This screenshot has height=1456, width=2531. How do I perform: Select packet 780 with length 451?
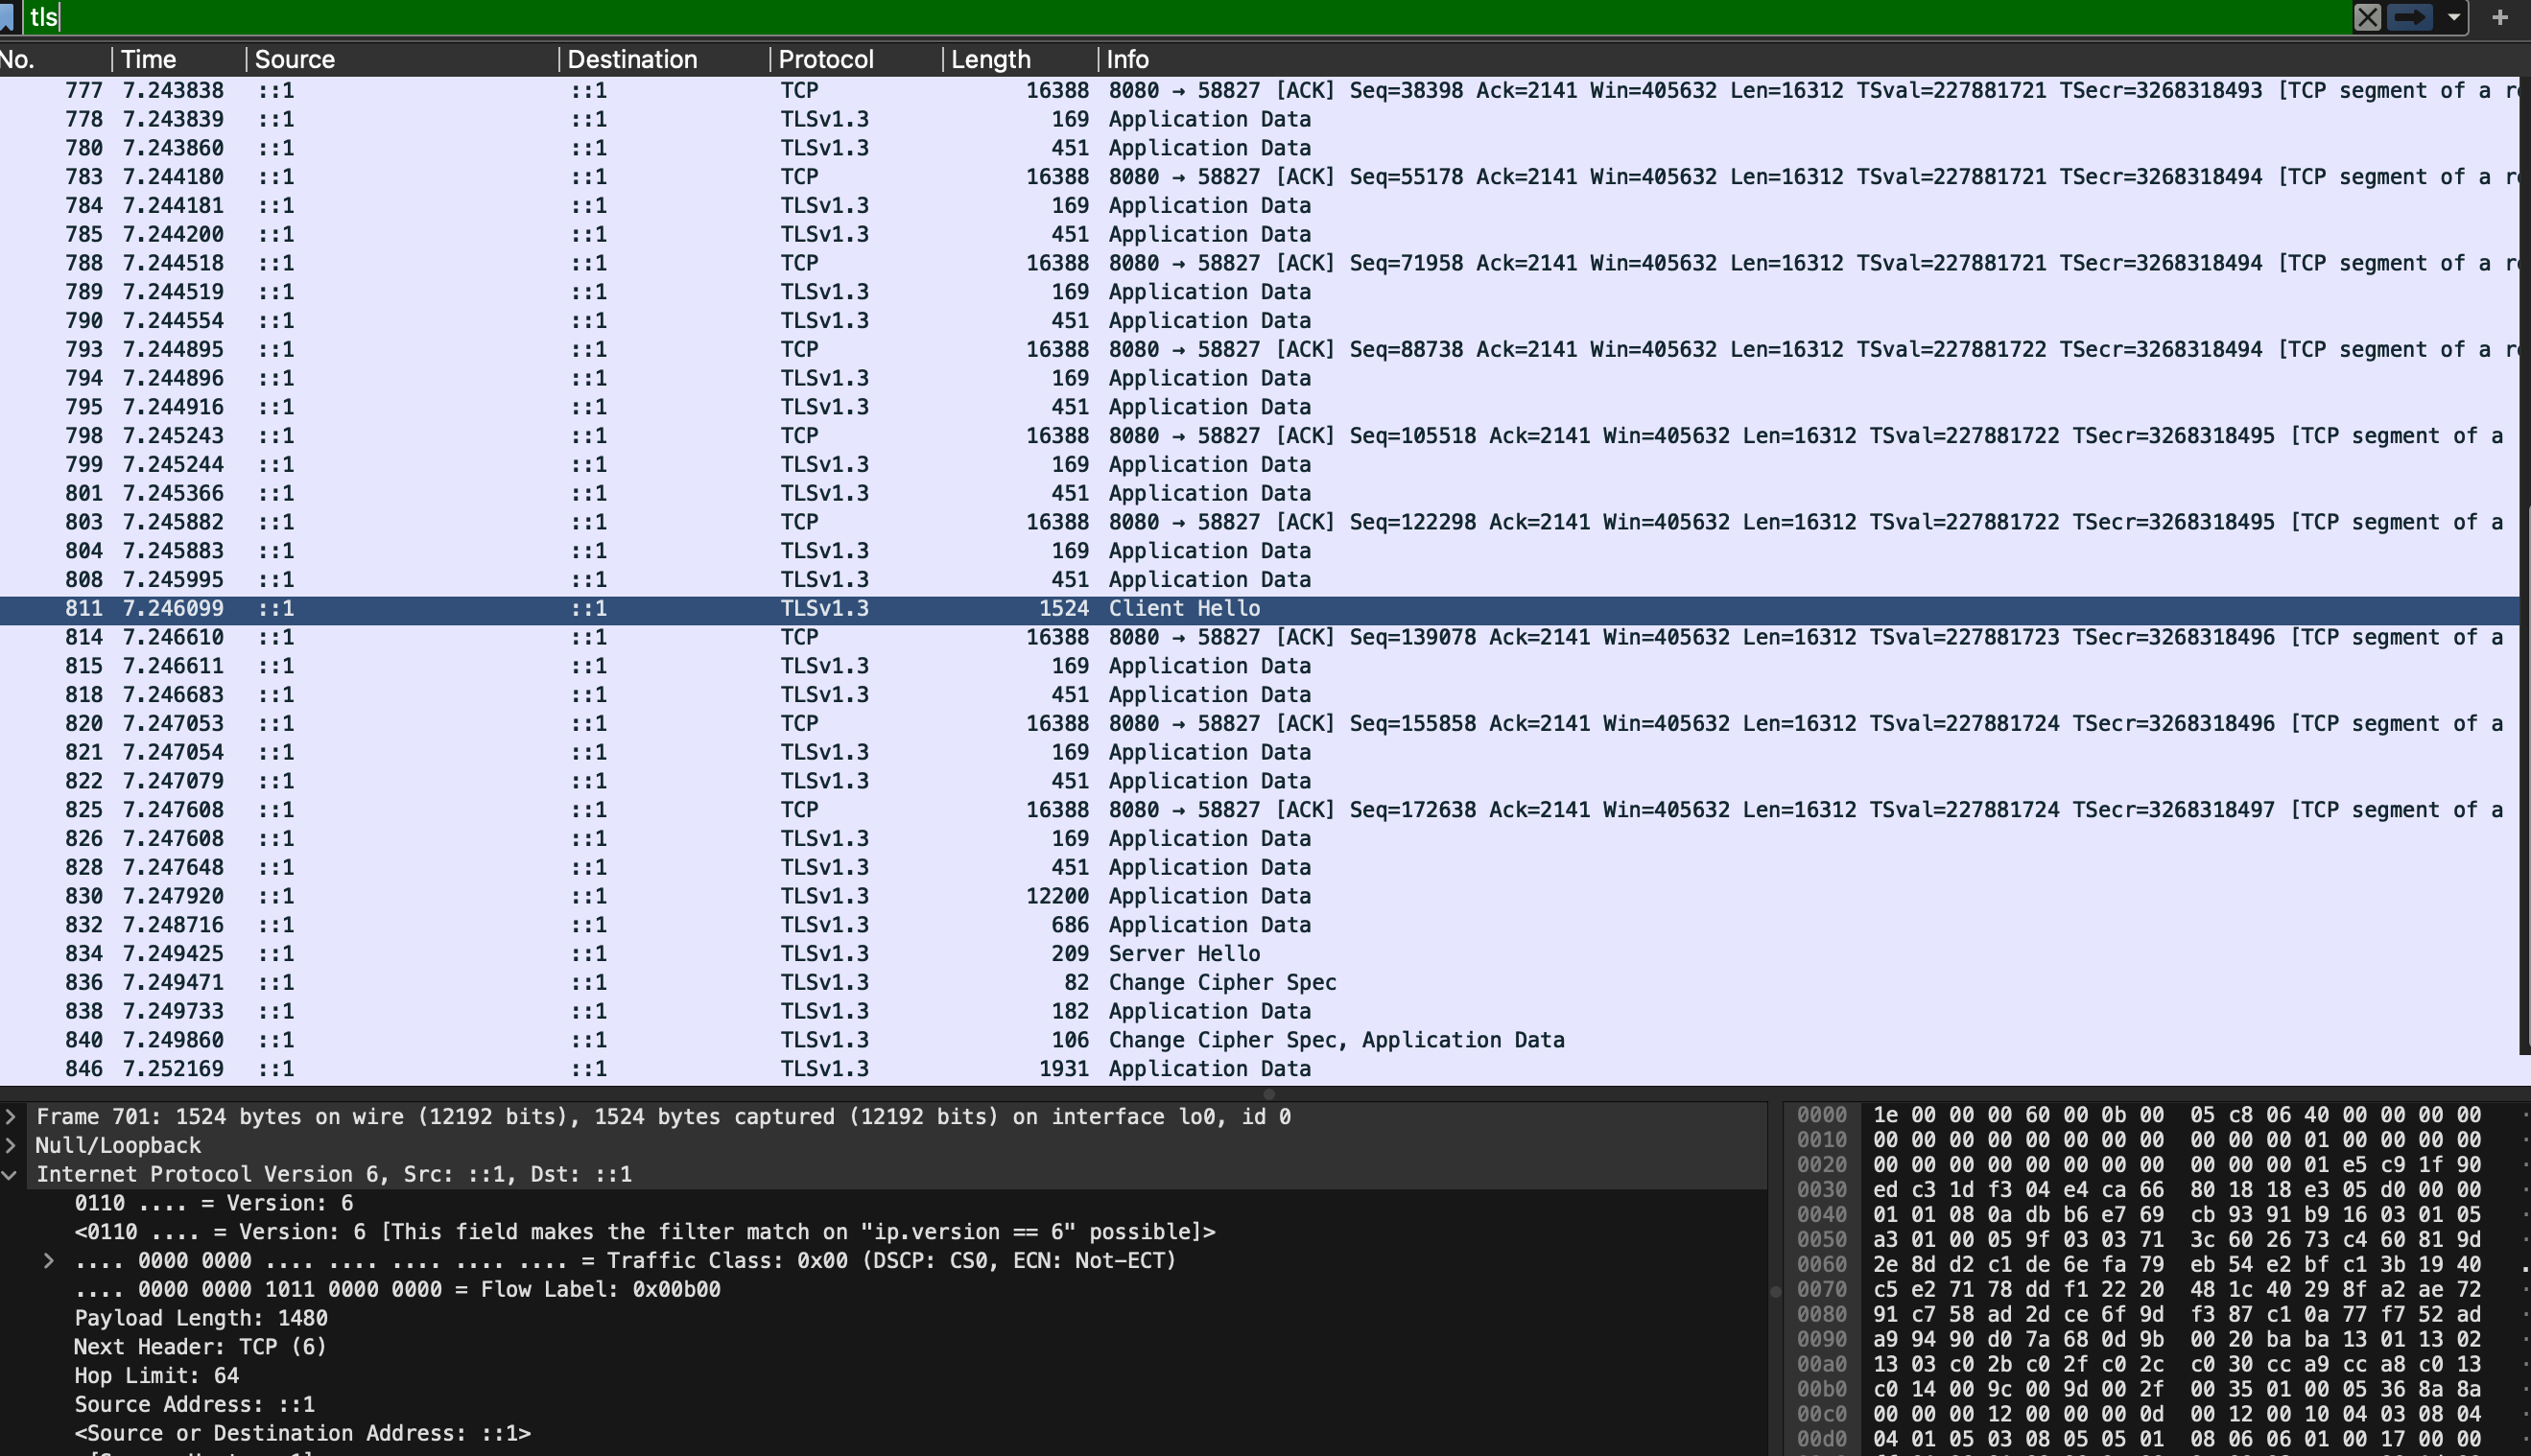[x=1260, y=148]
